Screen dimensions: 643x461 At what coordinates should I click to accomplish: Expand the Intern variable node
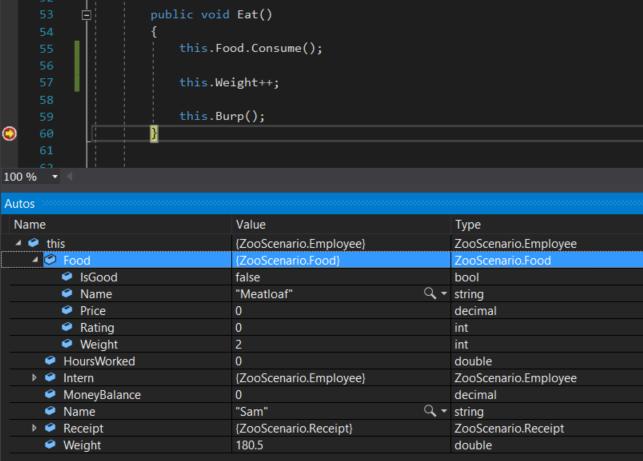(34, 378)
